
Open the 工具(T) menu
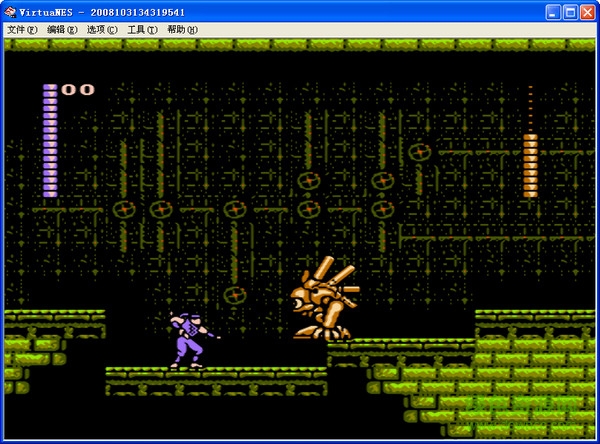142,29
